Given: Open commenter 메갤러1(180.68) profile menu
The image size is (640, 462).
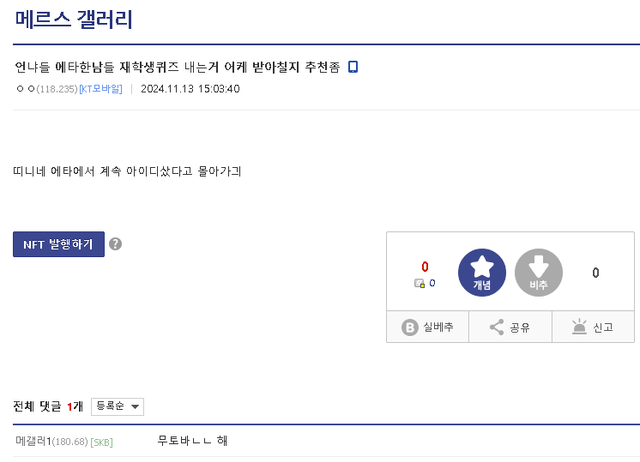Looking at the screenshot, I should tap(51, 441).
